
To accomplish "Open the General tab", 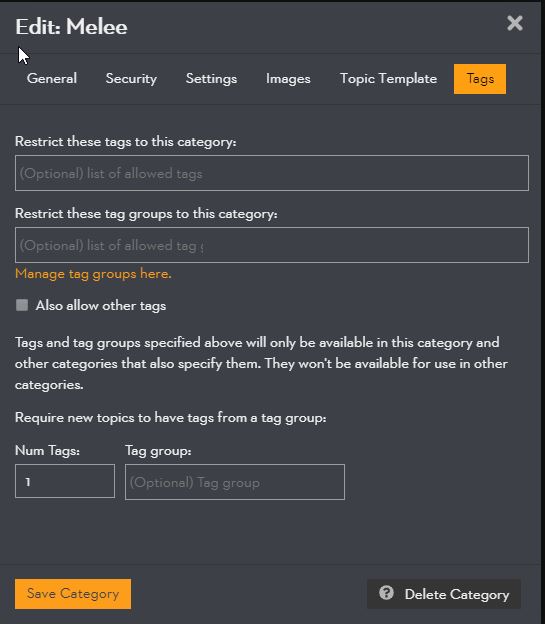I will pyautogui.click(x=52, y=79).
